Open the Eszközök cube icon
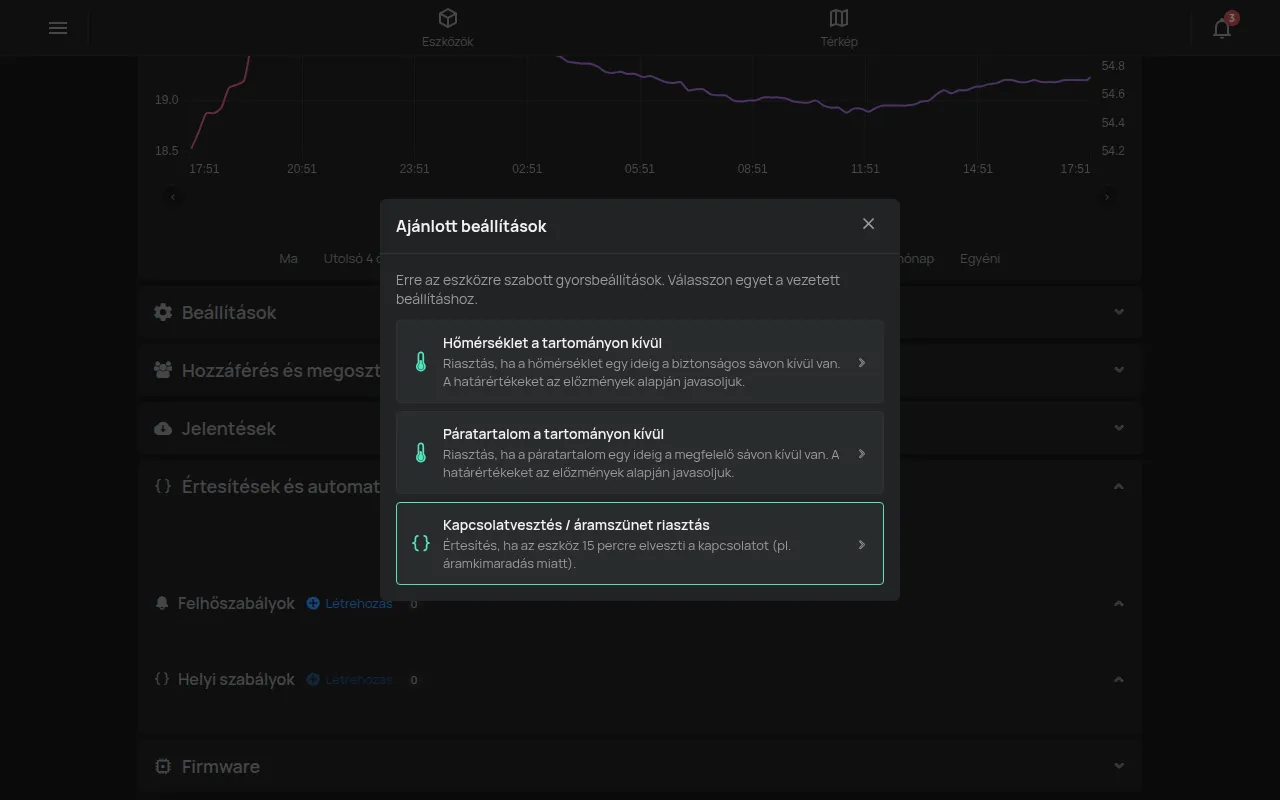The width and height of the screenshot is (1280, 800). [448, 18]
